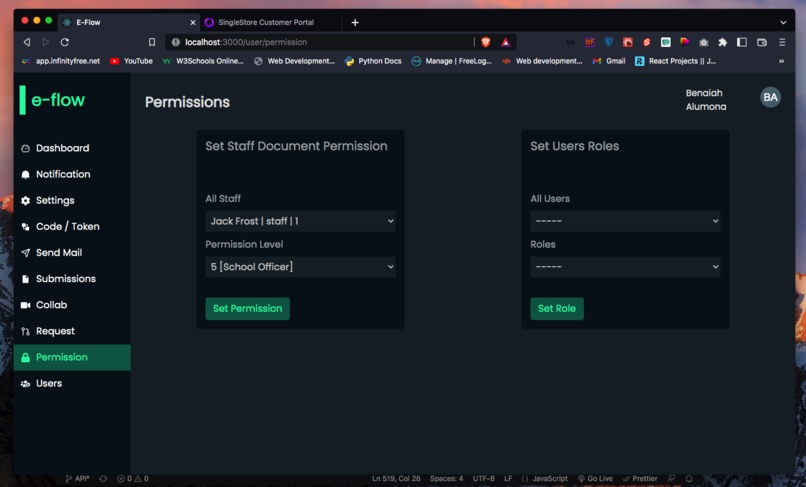The height and width of the screenshot is (487, 806).
Task: Reload the page with the refresh icon
Action: pyautogui.click(x=65, y=42)
